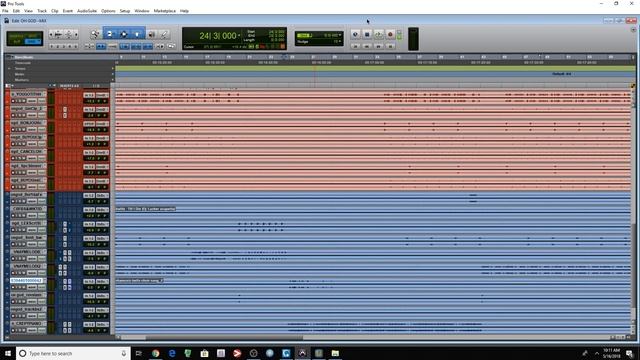This screenshot has height=360, width=640.
Task: Click the CANCELOK track name
Action: coord(26,151)
